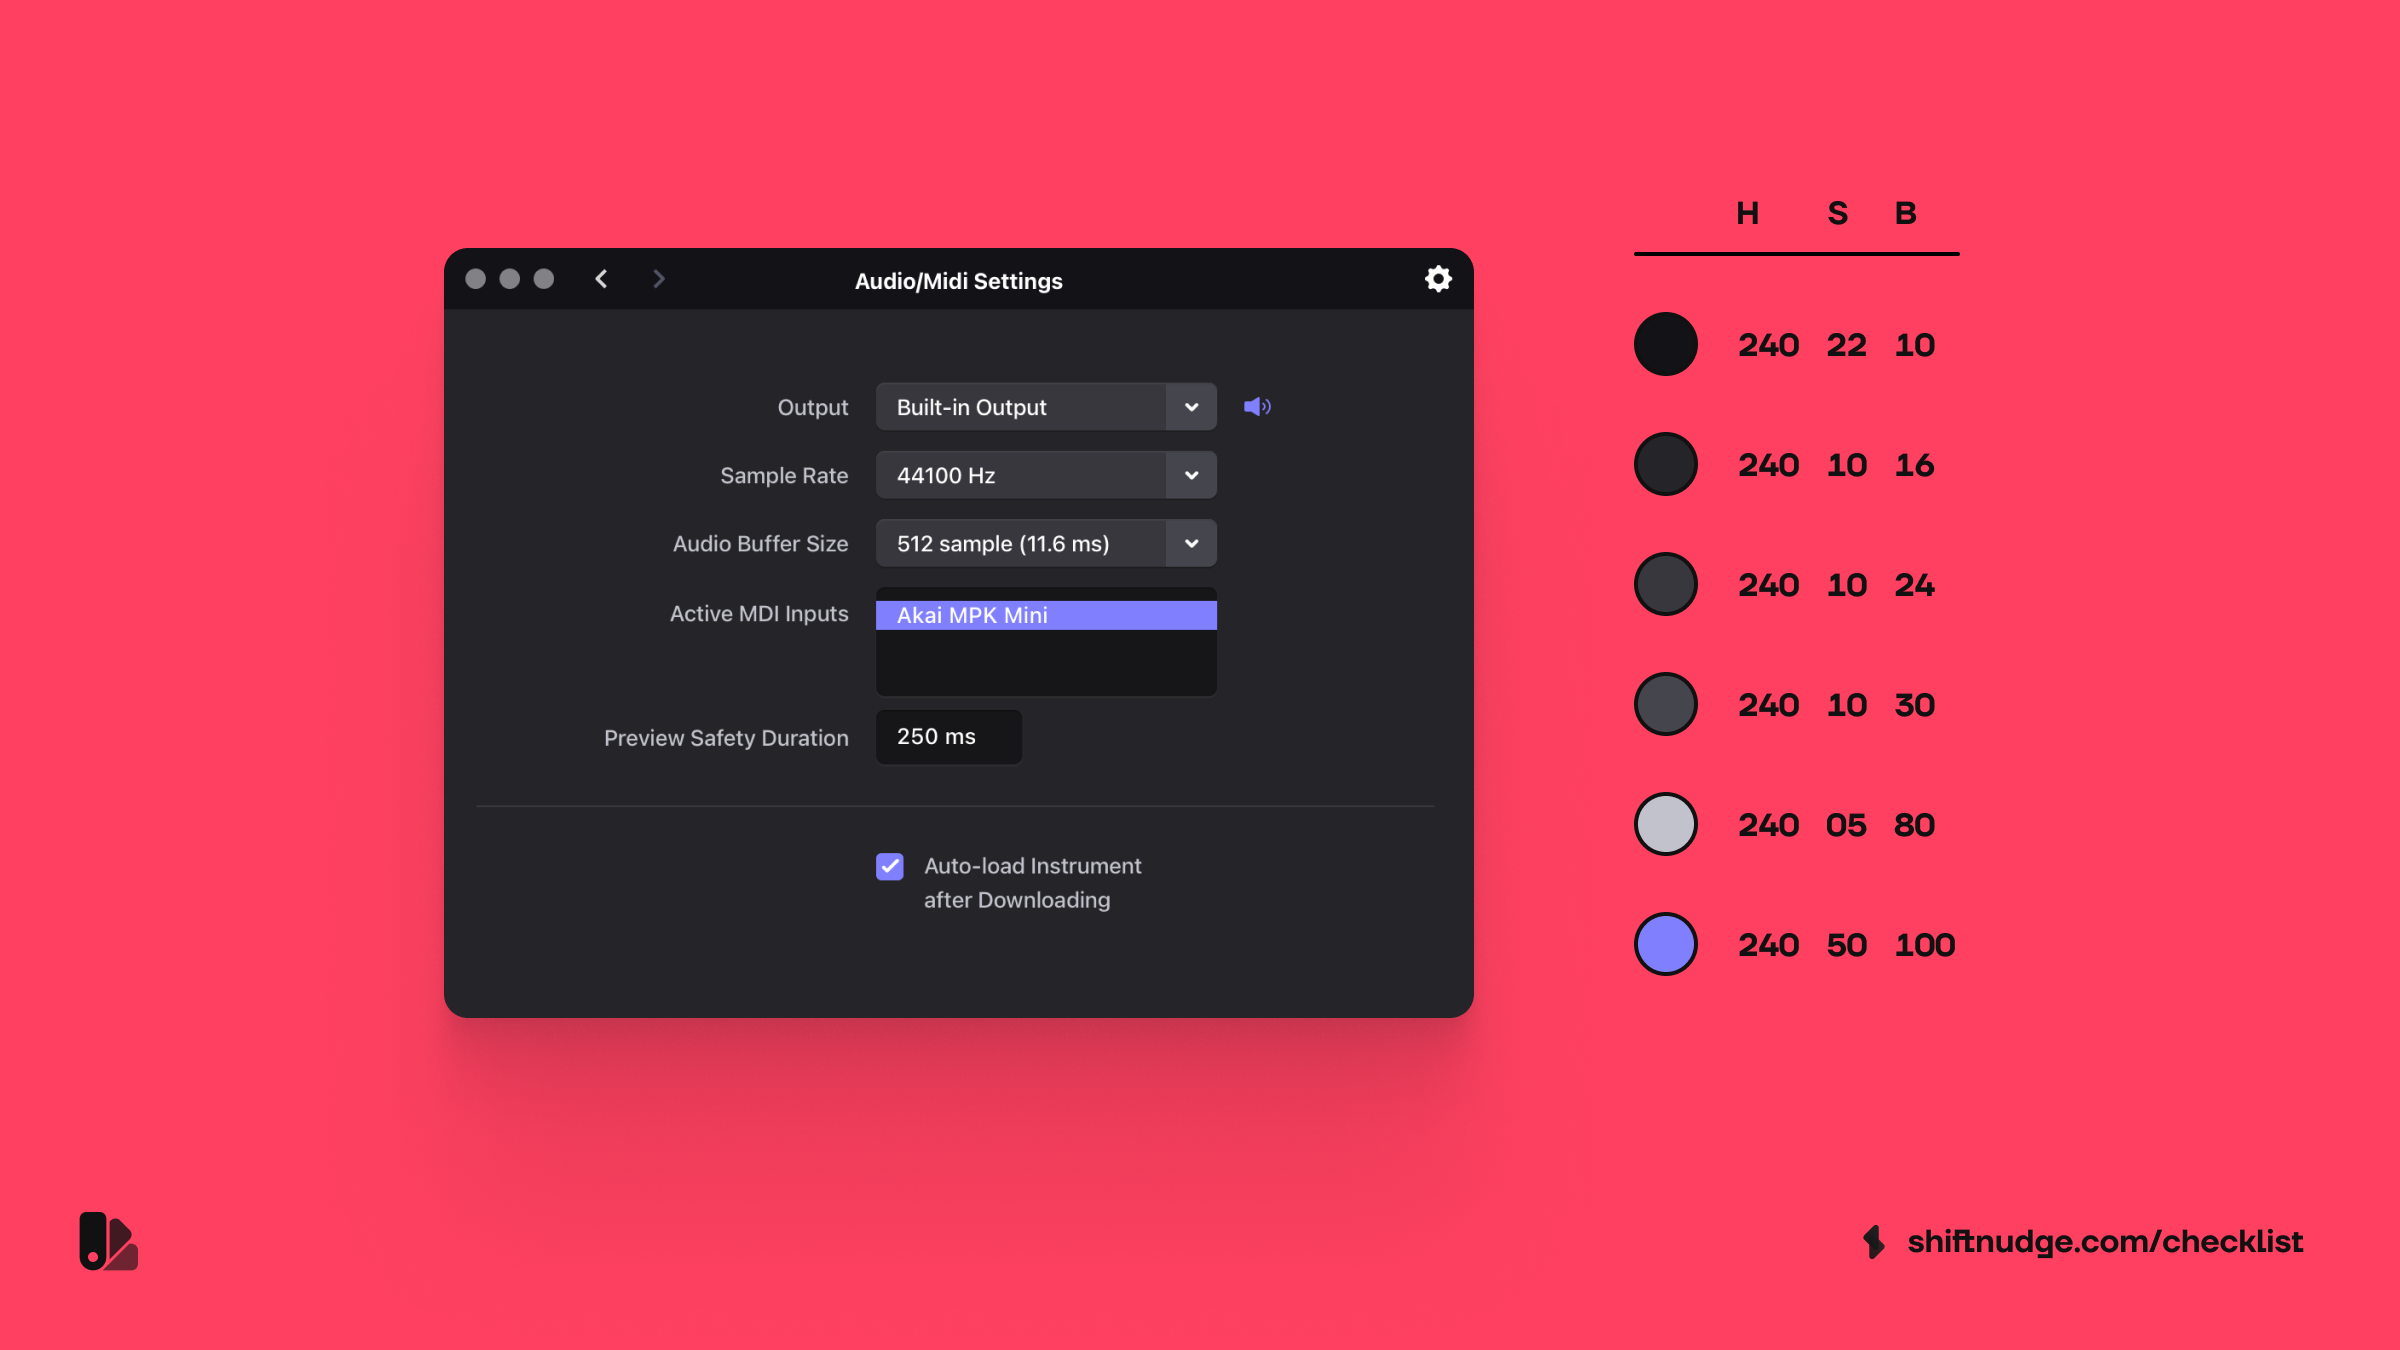2400x1350 pixels.
Task: Select the Active MDI Inputs label
Action: point(759,613)
